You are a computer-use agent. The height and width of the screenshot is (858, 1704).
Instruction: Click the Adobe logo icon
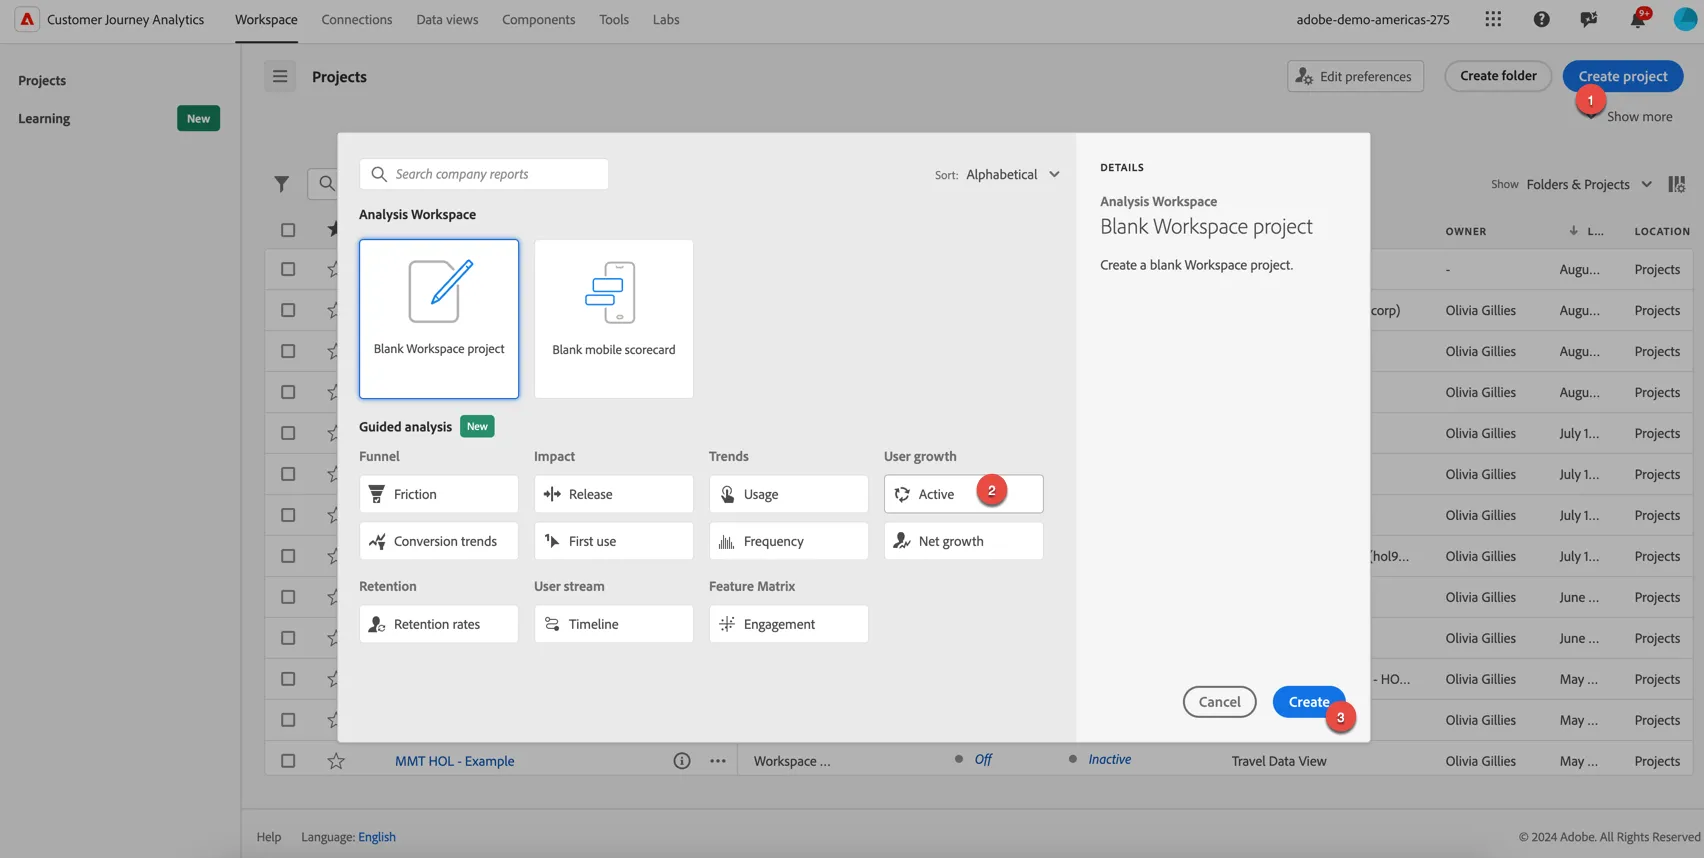click(27, 19)
